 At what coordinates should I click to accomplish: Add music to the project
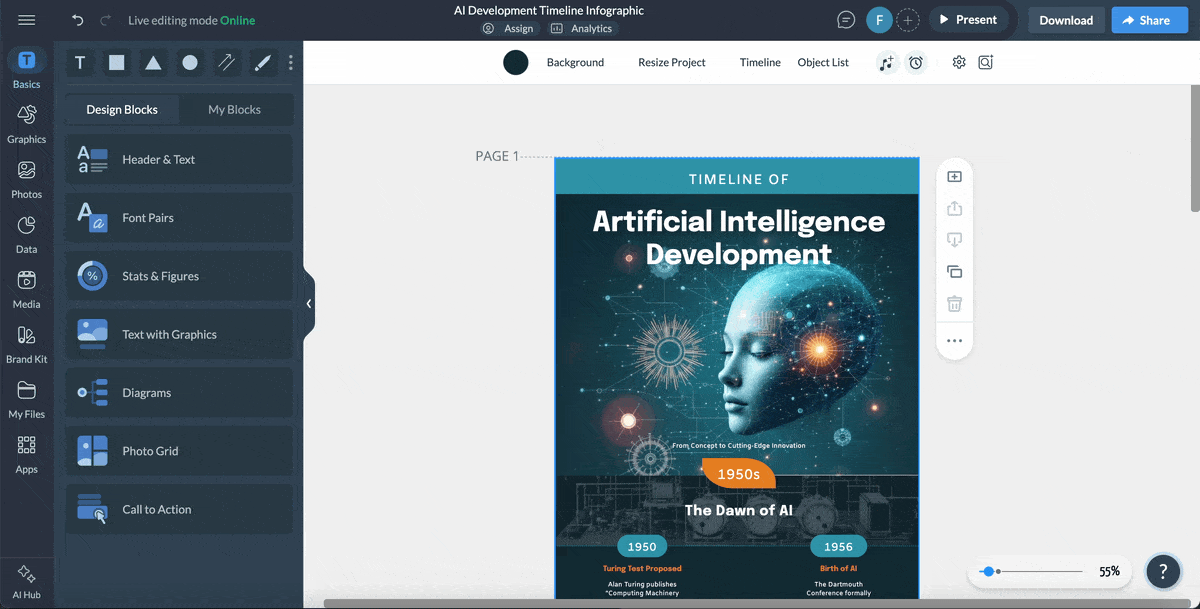886,62
